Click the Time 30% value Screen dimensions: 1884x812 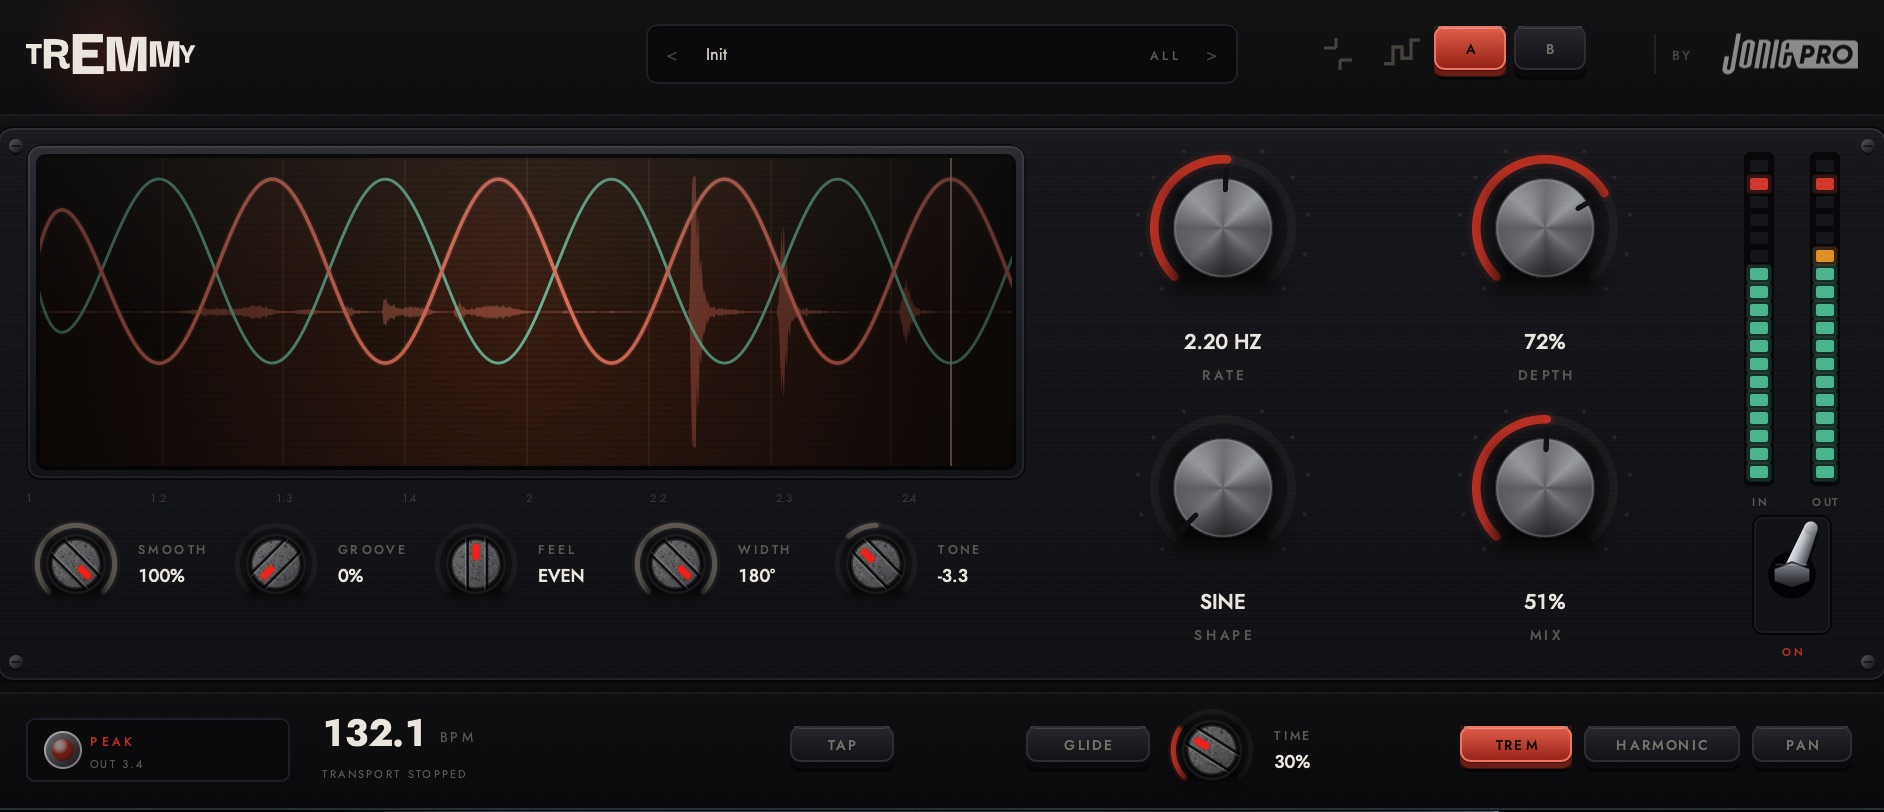[1292, 762]
